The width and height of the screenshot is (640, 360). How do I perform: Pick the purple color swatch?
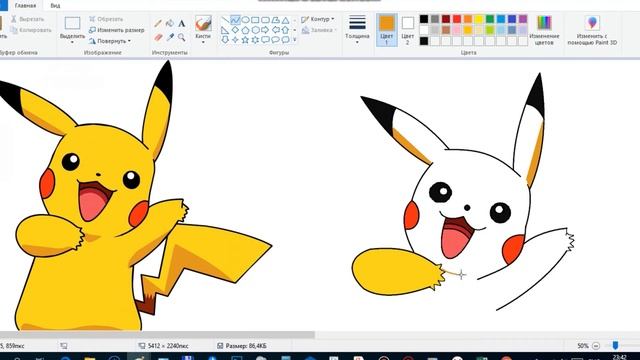523,19
